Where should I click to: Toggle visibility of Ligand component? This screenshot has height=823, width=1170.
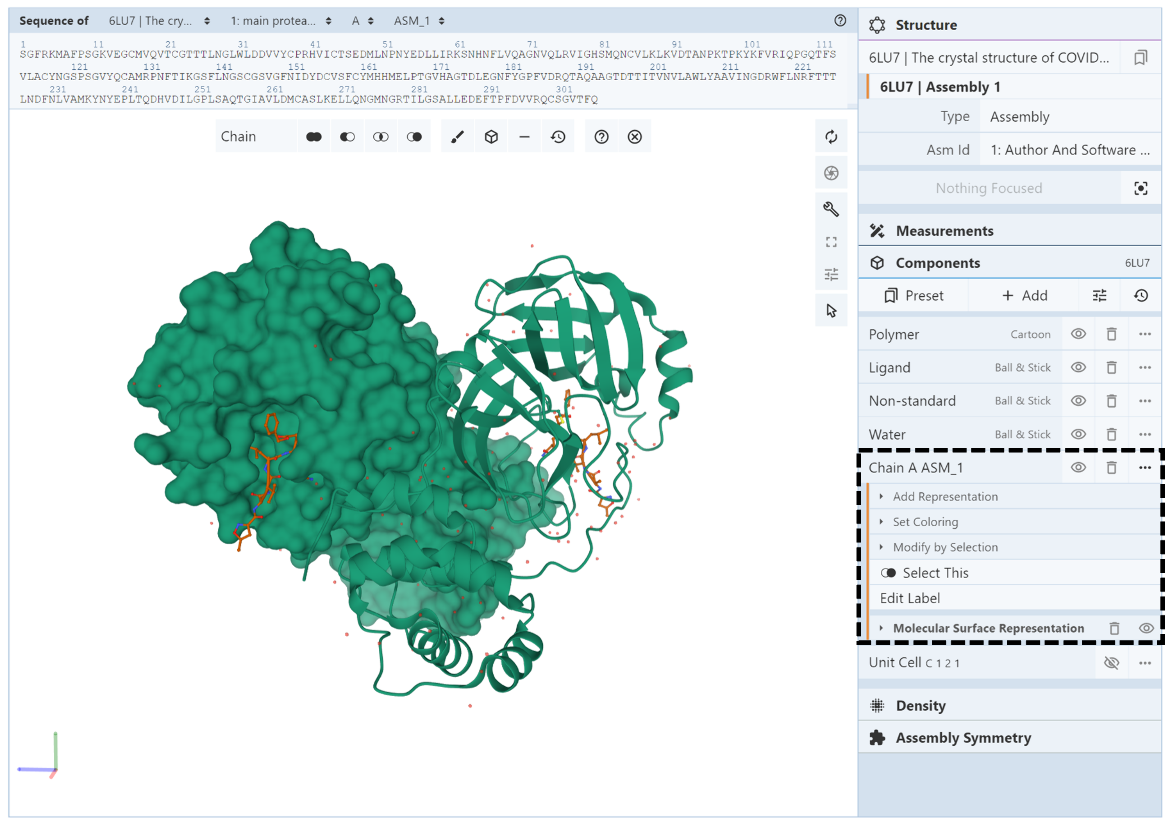pos(1078,368)
